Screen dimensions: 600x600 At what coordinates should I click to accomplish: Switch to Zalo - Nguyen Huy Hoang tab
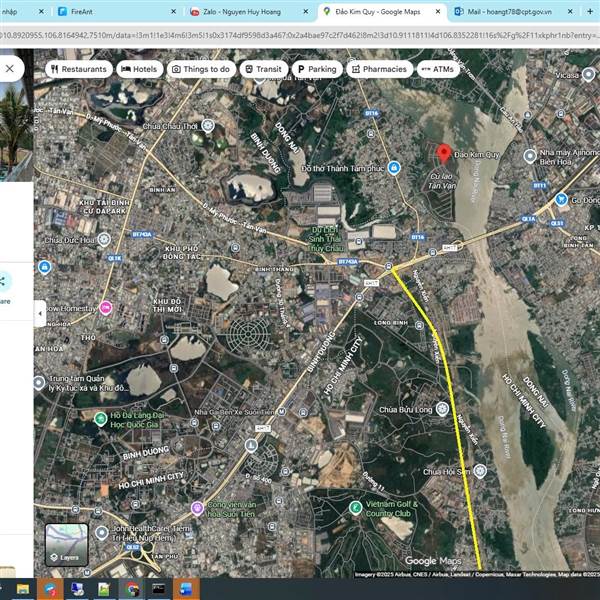coord(249,12)
